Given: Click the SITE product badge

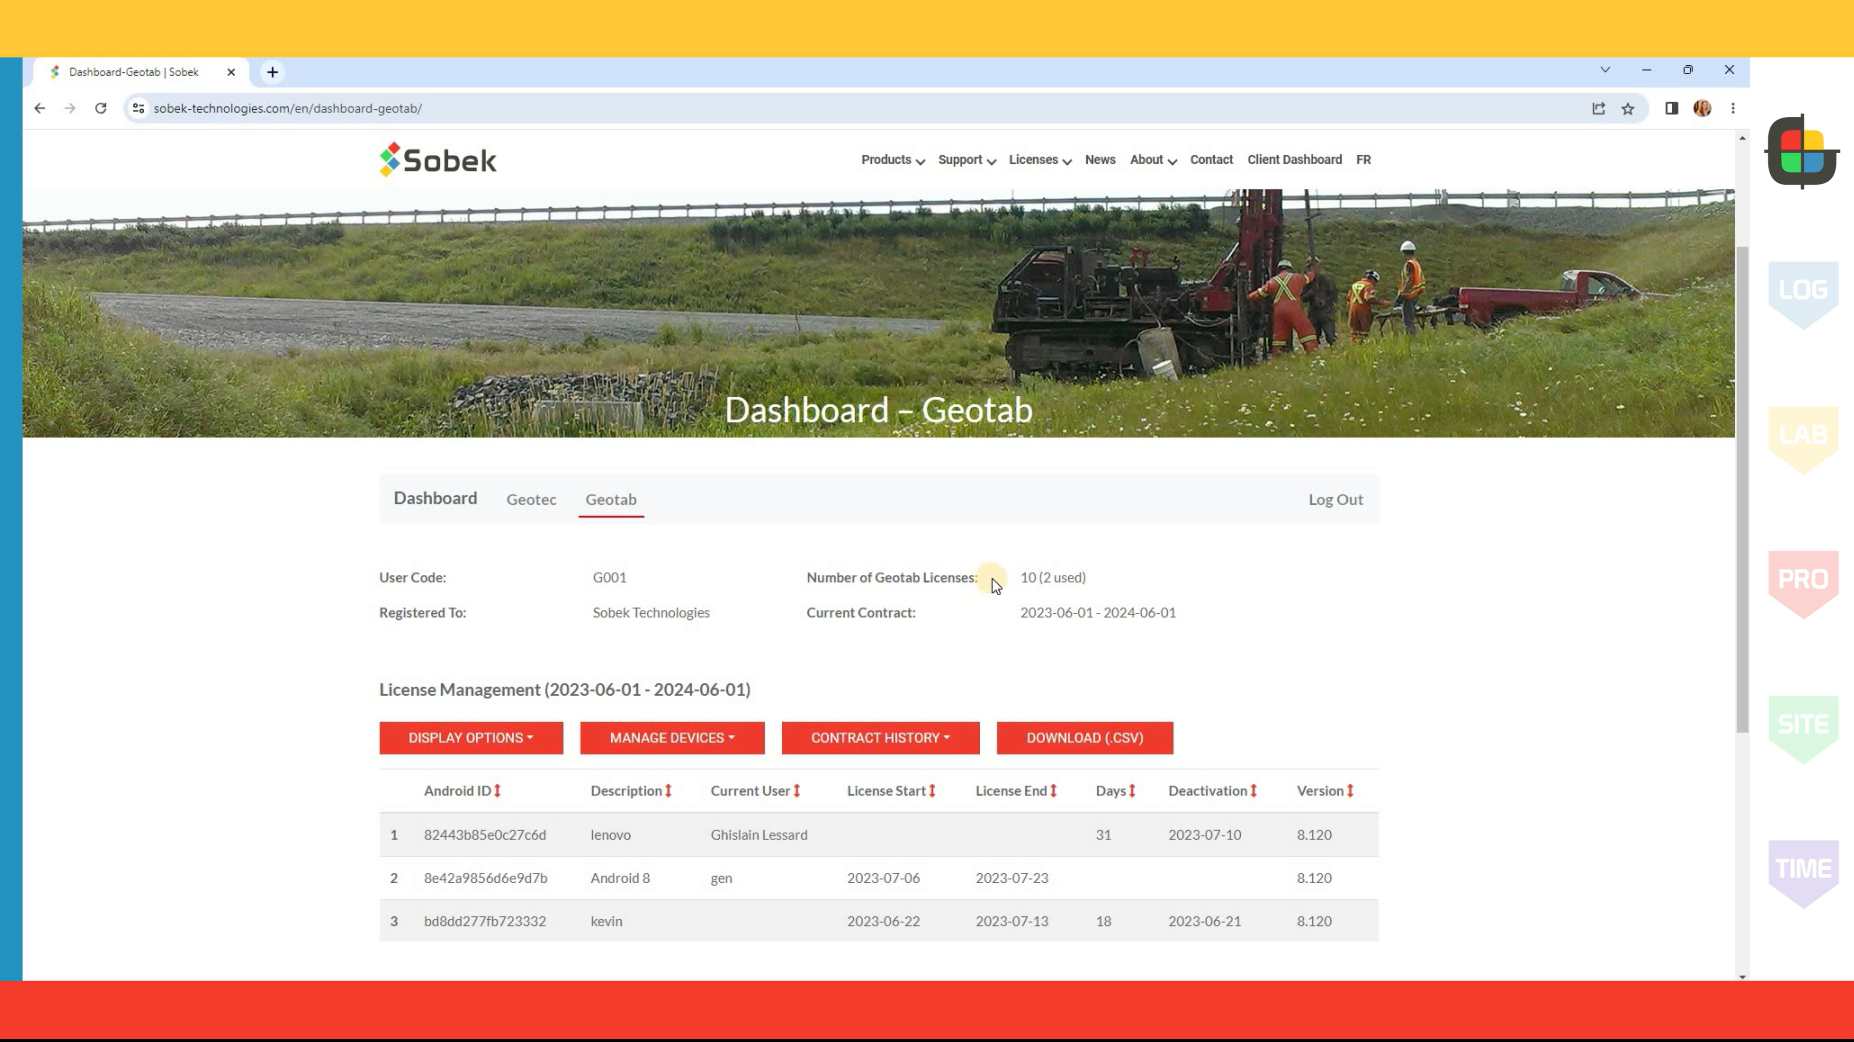Looking at the screenshot, I should tap(1803, 728).
